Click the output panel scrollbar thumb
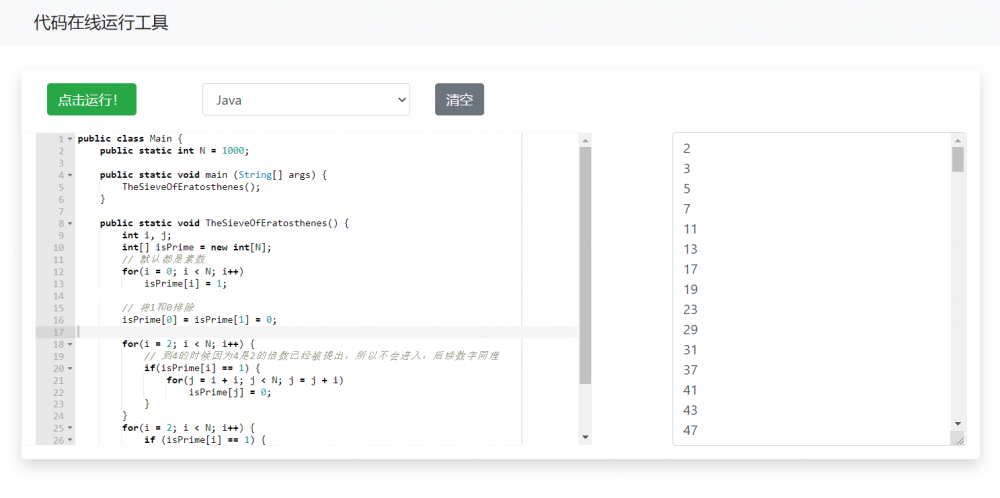The image size is (1000, 498). [958, 160]
